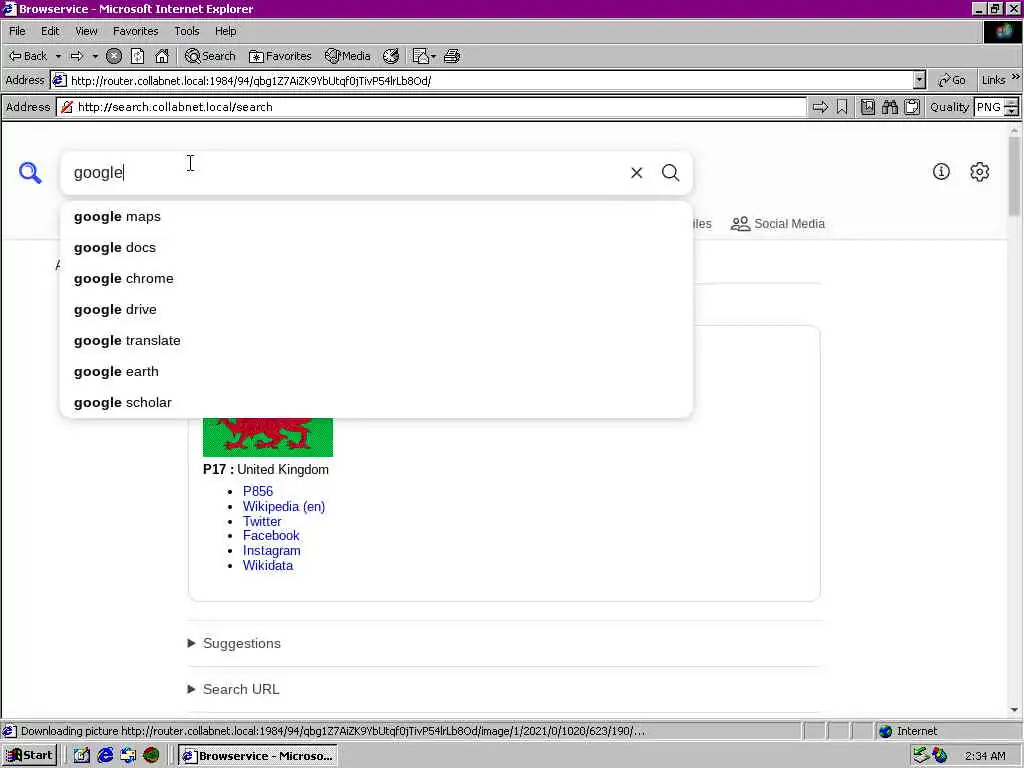This screenshot has width=1024, height=768.
Task: Decrease the Quality stepper value
Action: click(x=1012, y=112)
